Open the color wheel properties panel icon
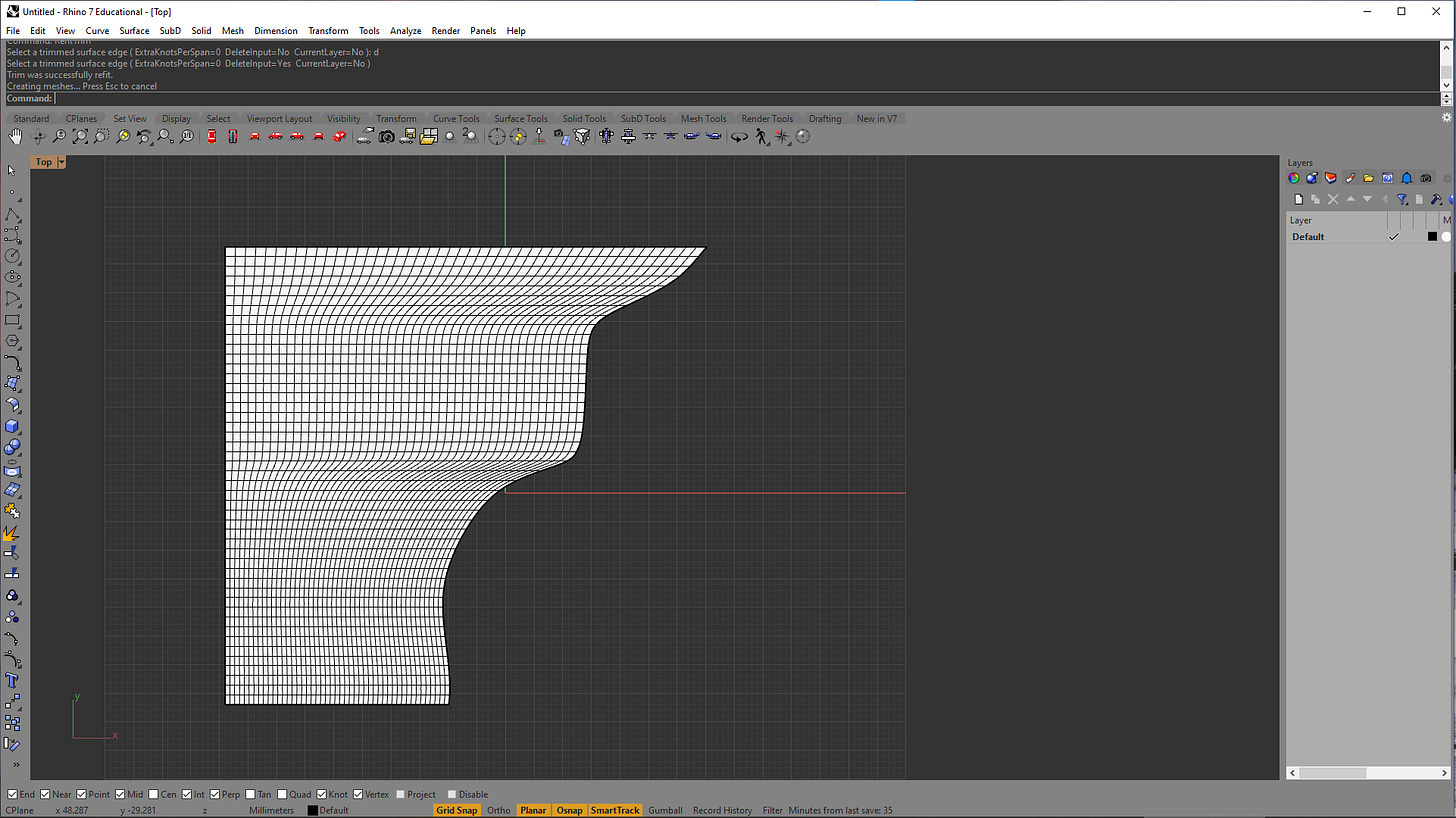 1293,178
